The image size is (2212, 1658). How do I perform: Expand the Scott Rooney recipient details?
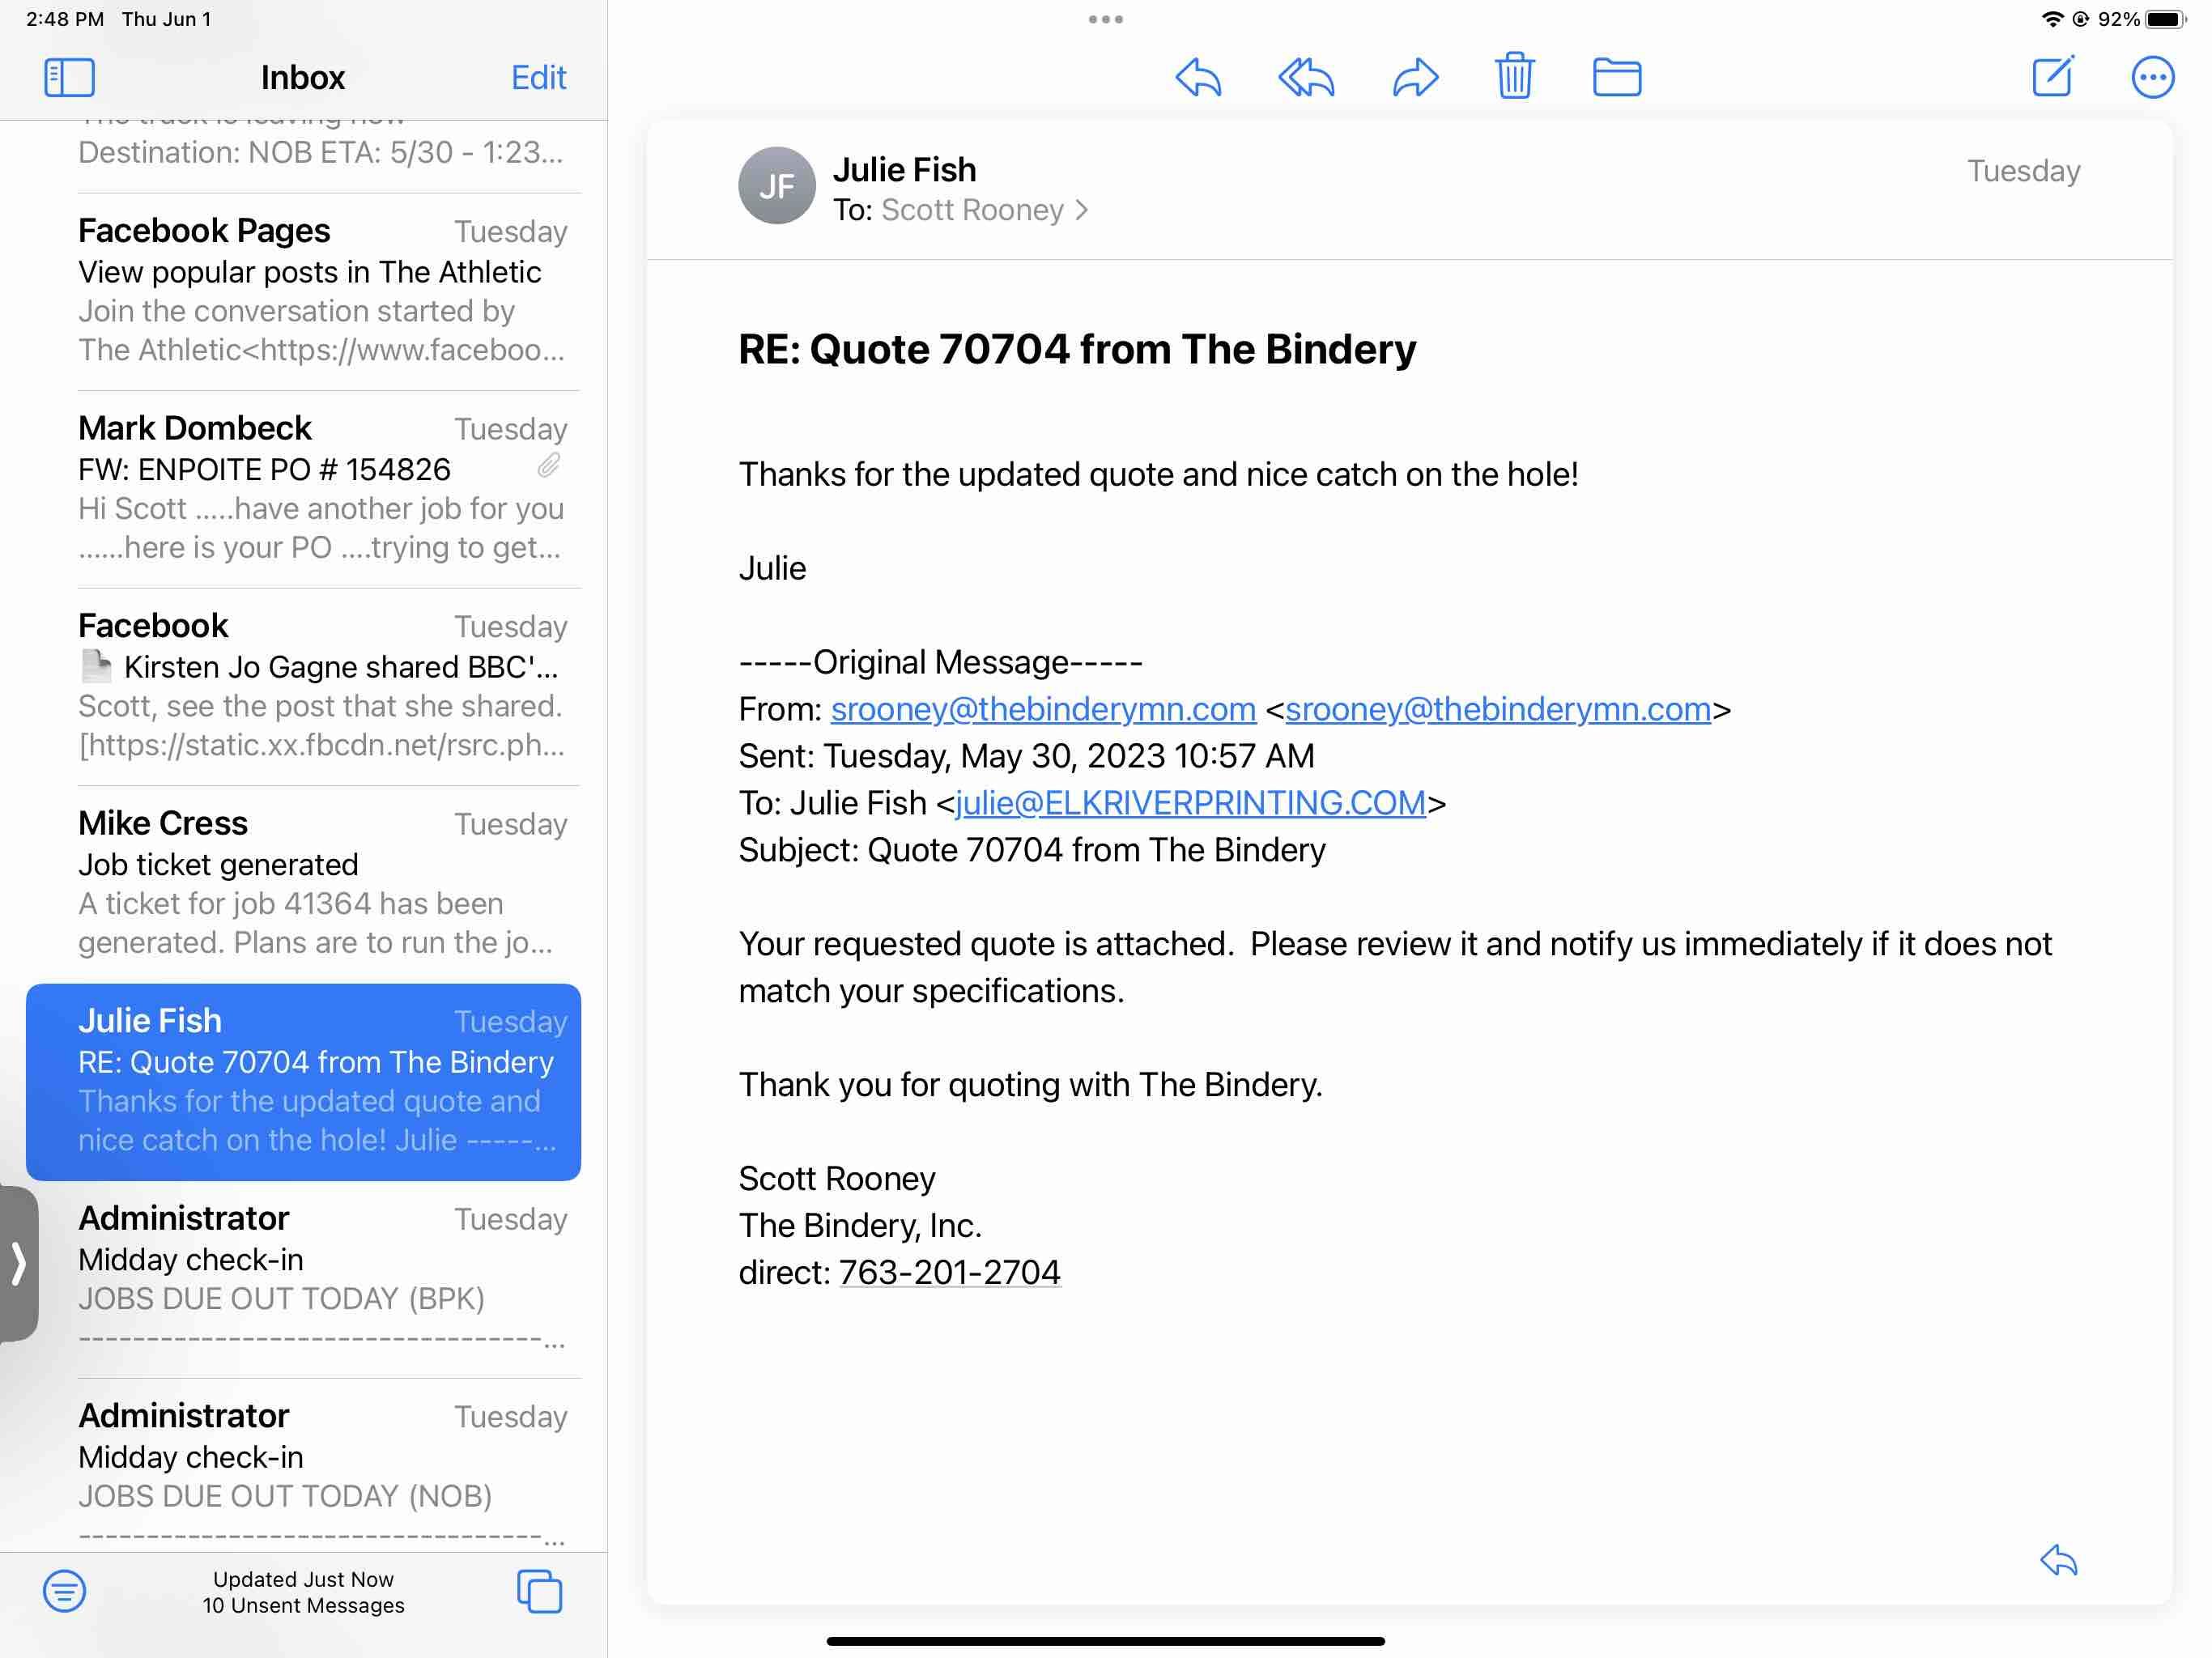tap(973, 210)
